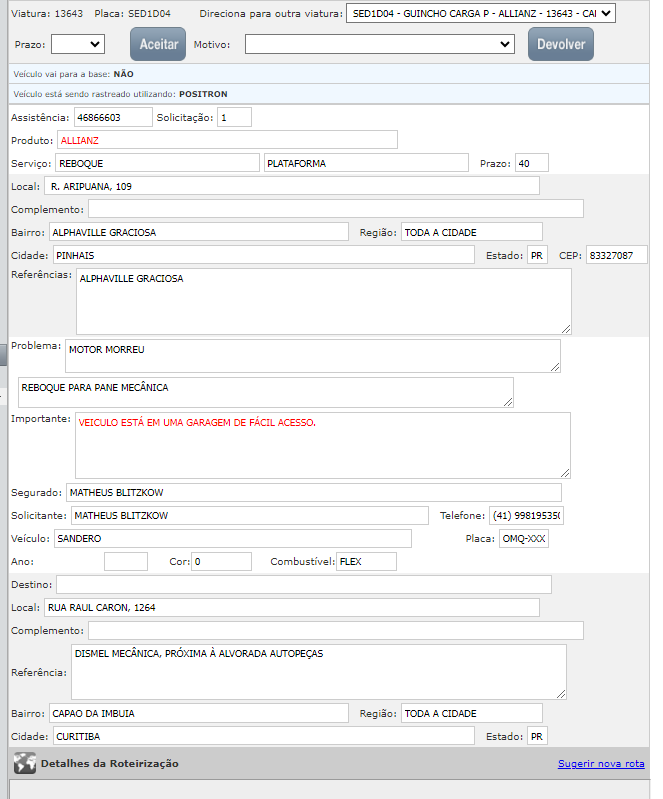Select the Produto field showing ALLIANZ
The width and height of the screenshot is (663, 799).
(x=227, y=140)
